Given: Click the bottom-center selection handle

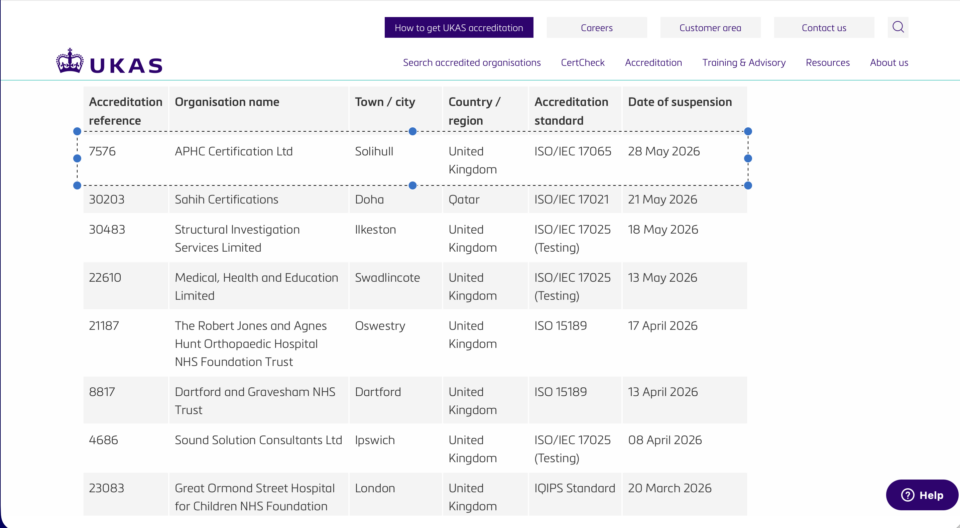Looking at the screenshot, I should (x=413, y=185).
